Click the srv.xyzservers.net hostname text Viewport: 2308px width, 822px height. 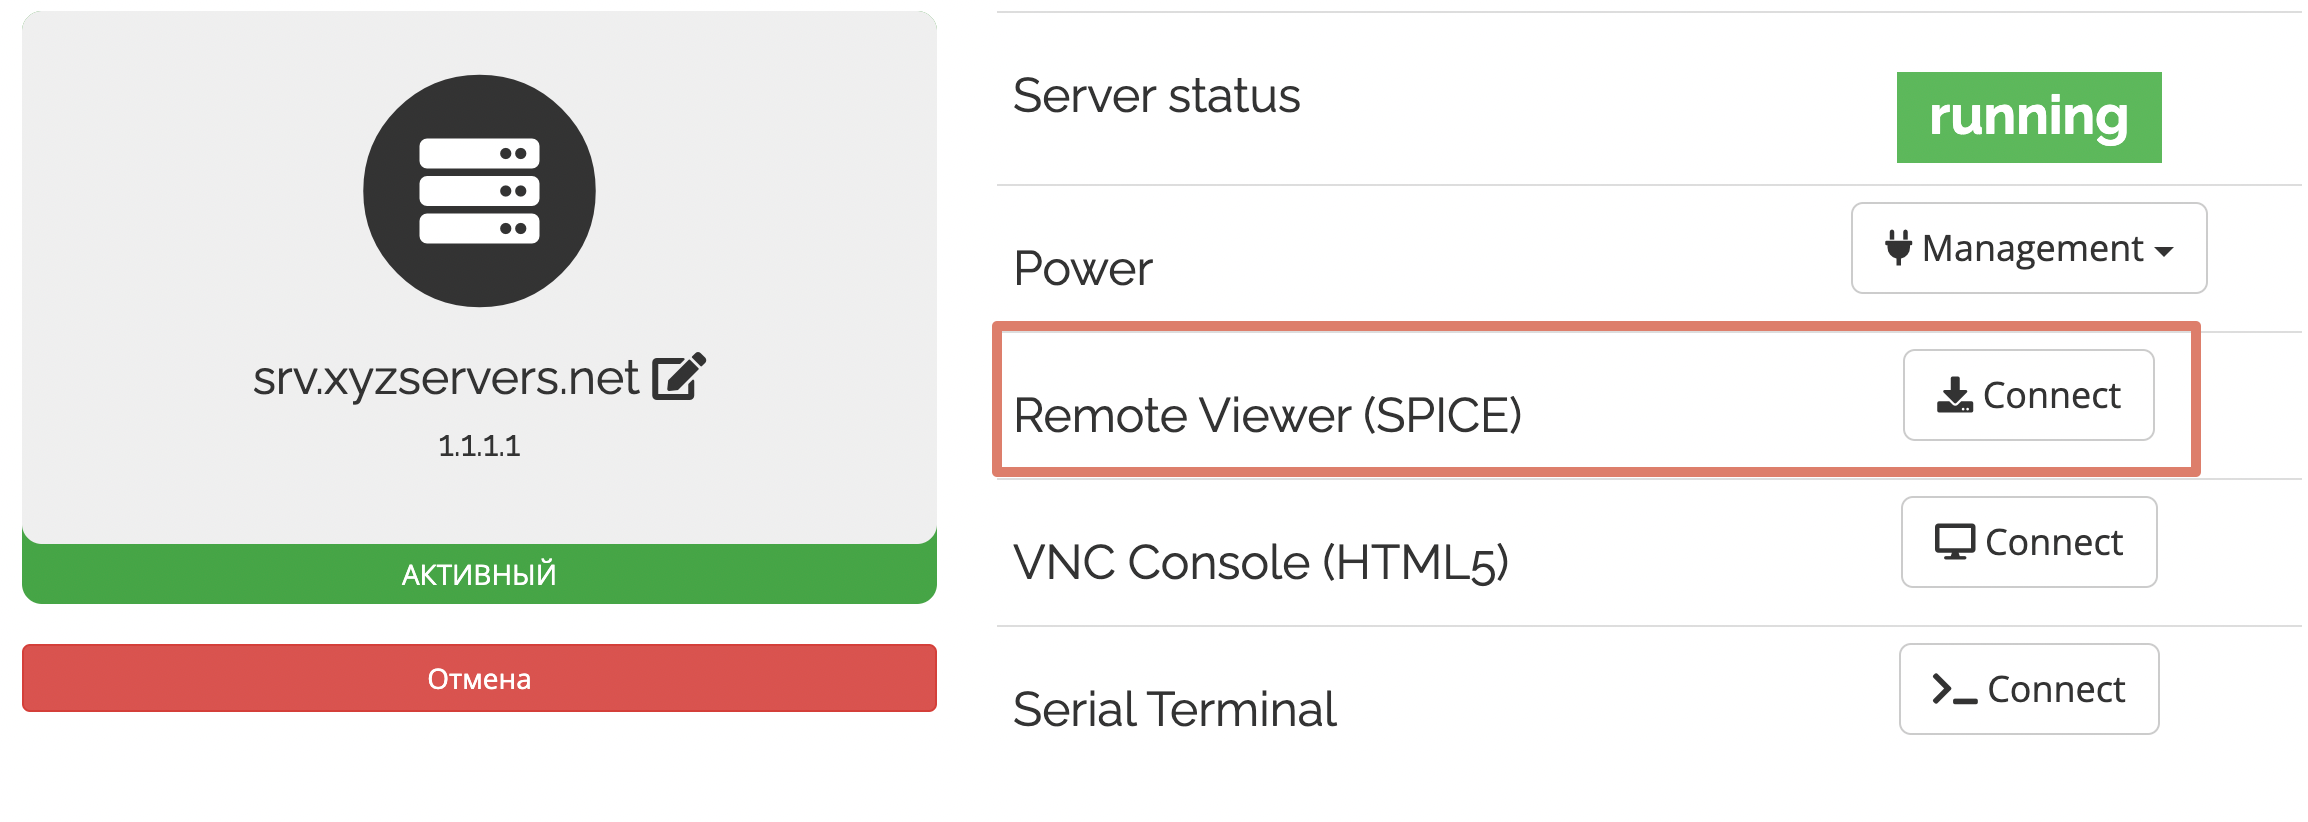[x=445, y=378]
